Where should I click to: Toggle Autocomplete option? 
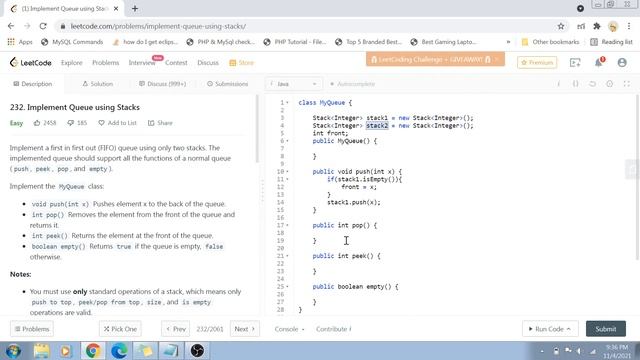[x=352, y=84]
